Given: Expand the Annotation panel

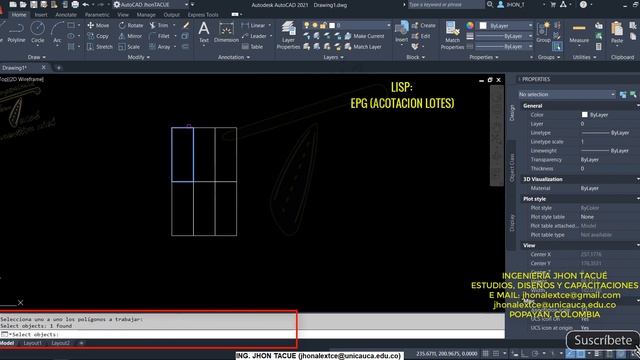Looking at the screenshot, I should 233,57.
